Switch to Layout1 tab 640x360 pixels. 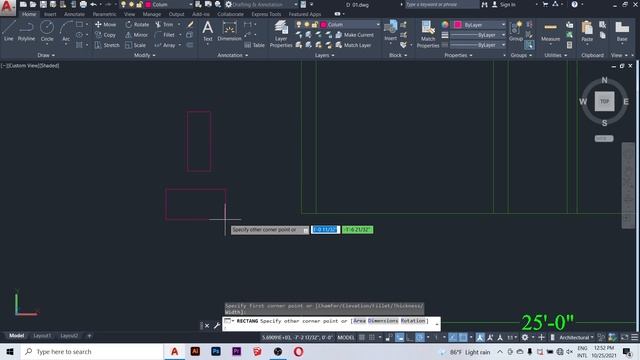coord(42,336)
